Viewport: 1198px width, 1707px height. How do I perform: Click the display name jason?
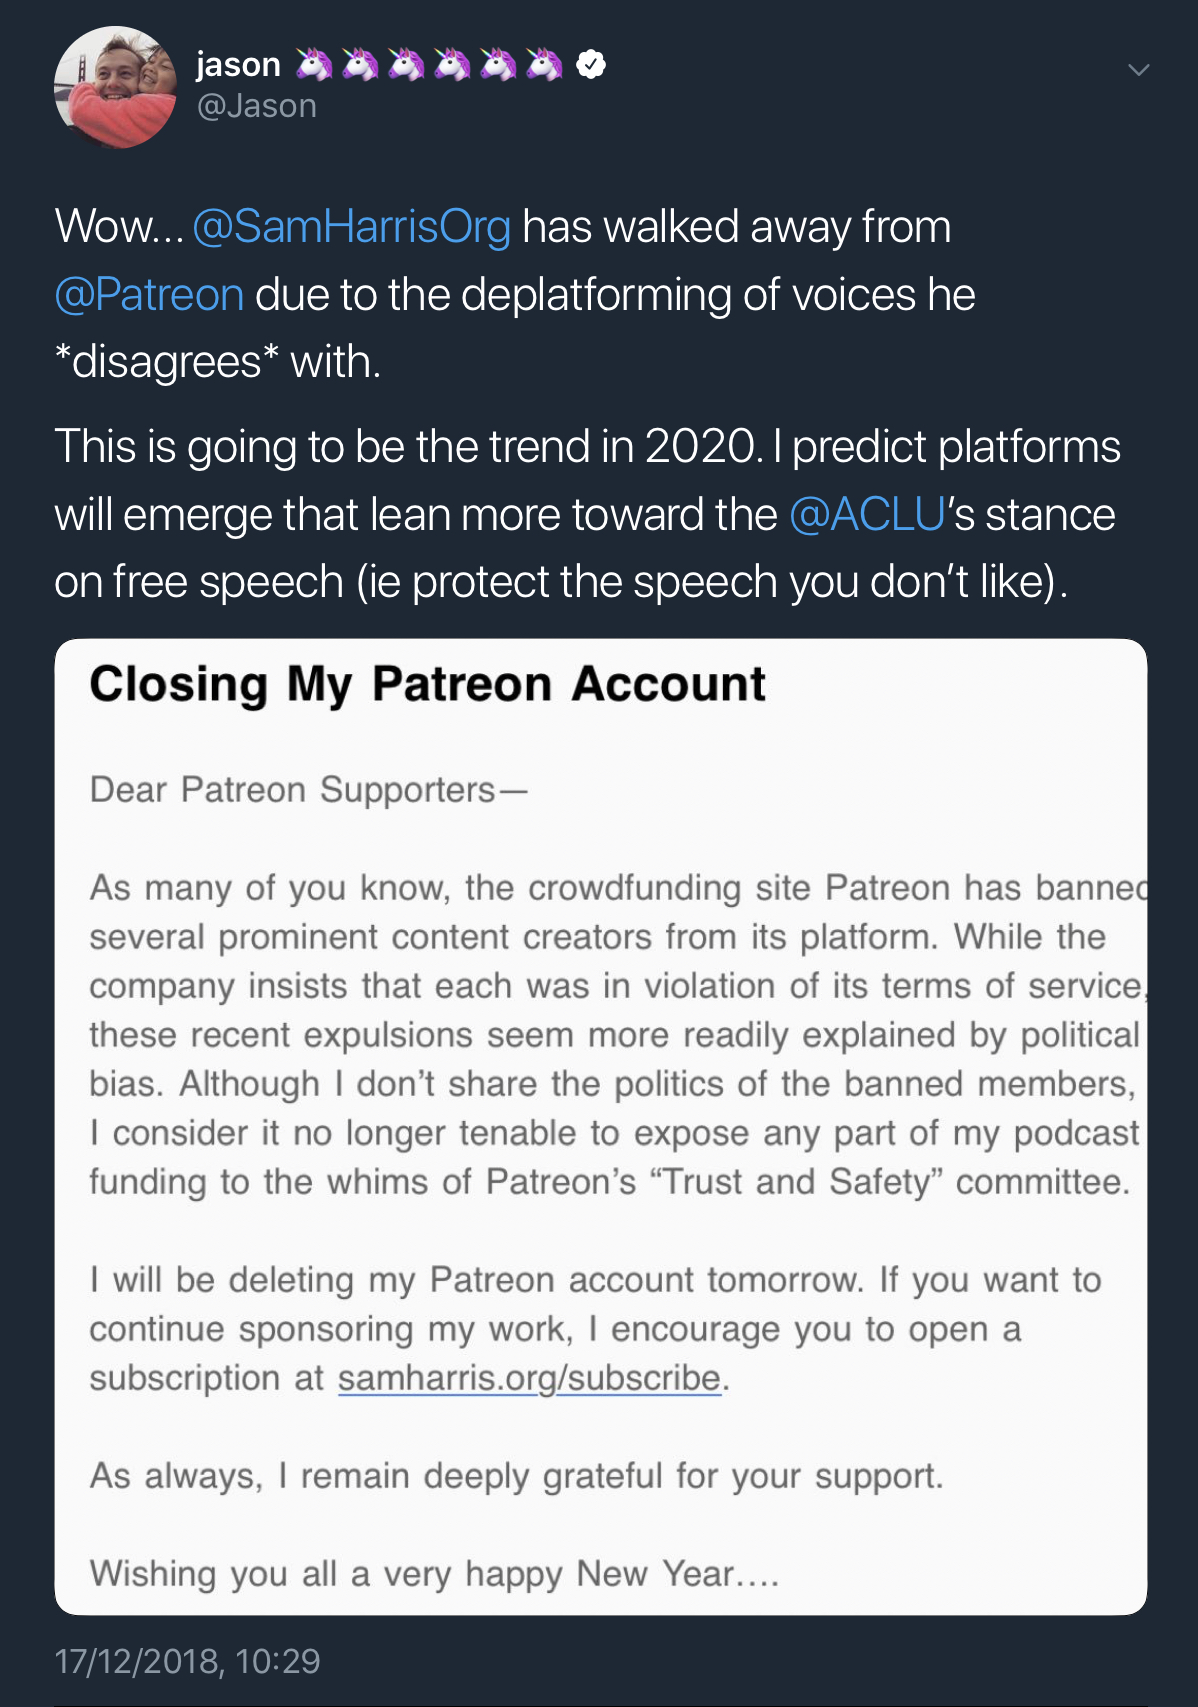[238, 64]
